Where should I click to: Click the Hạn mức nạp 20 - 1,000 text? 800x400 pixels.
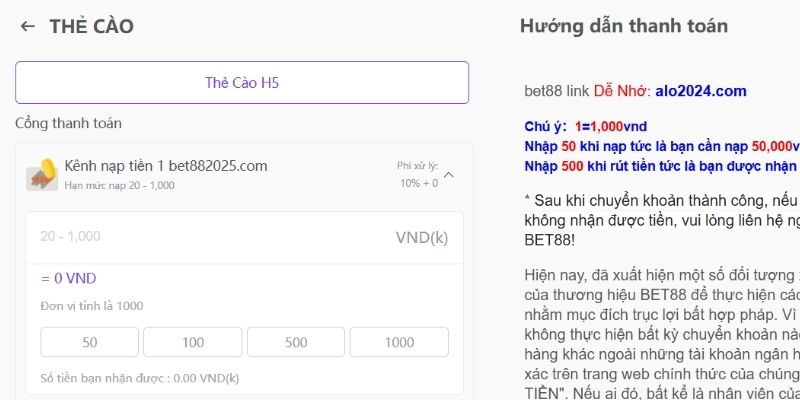pyautogui.click(x=119, y=185)
